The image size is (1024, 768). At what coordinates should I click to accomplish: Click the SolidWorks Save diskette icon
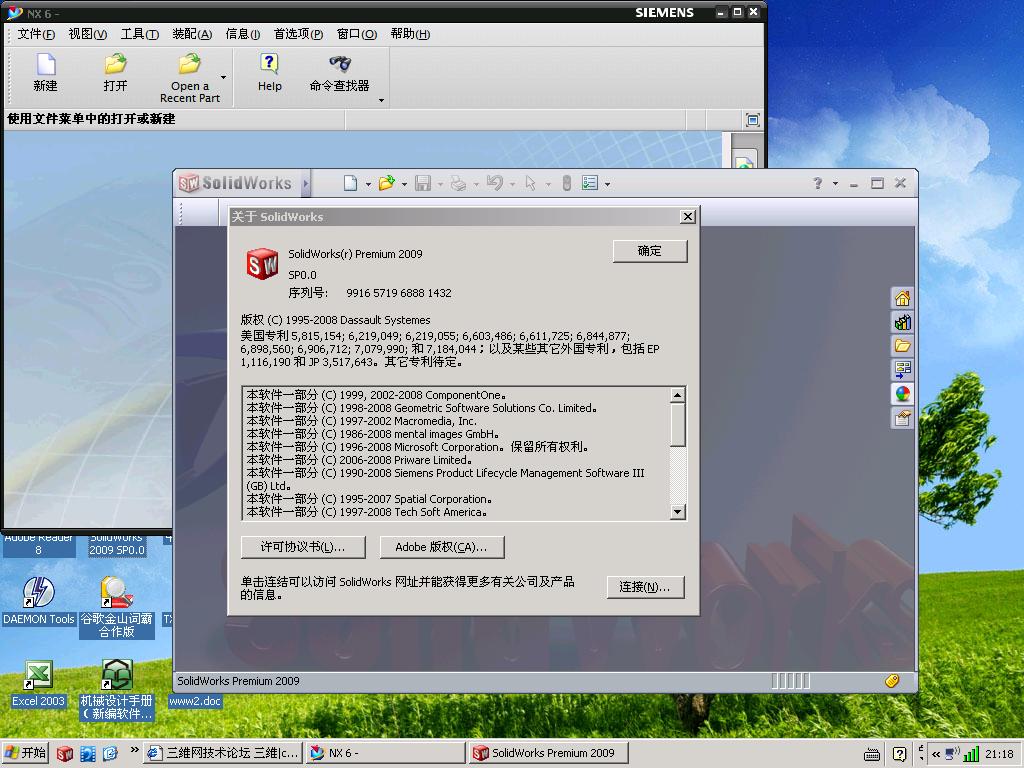(x=423, y=184)
